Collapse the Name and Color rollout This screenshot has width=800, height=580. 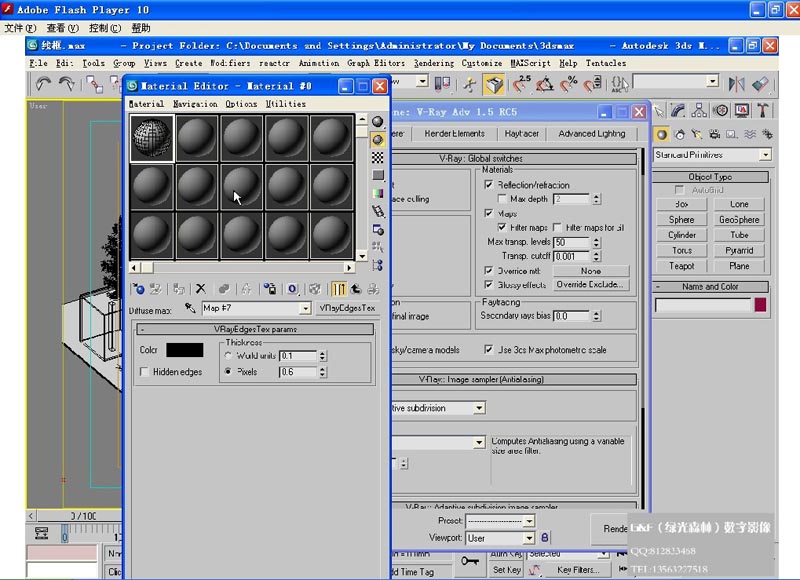coord(710,287)
